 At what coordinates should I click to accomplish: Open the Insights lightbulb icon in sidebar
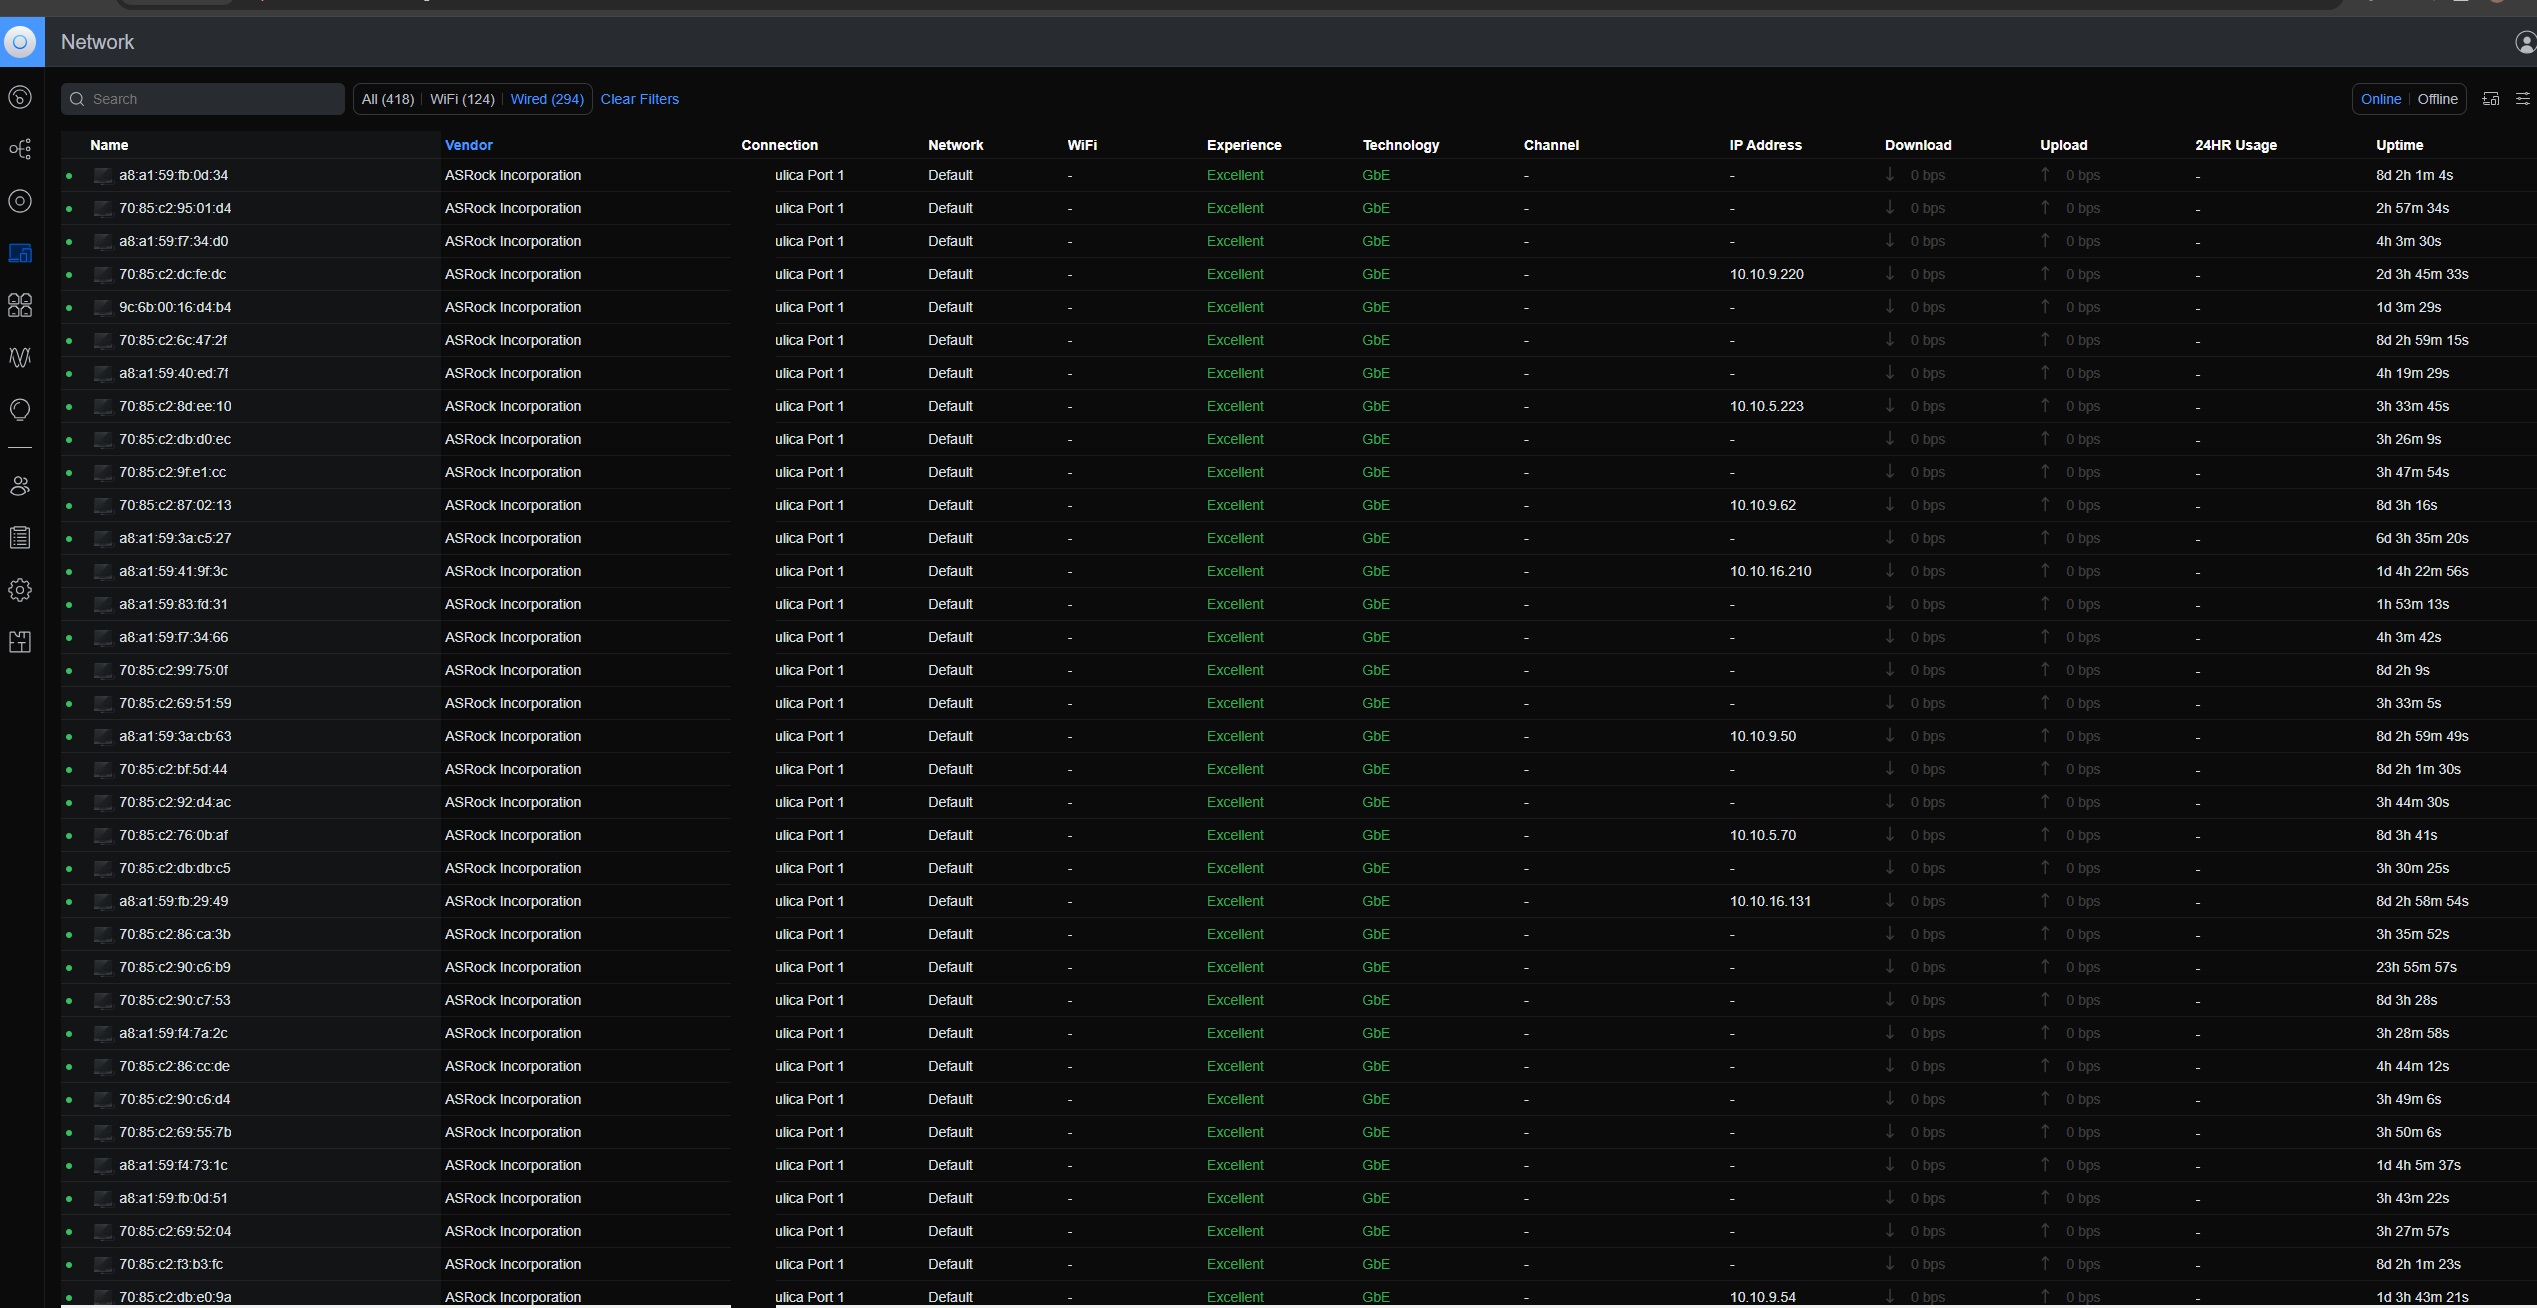tap(20, 409)
